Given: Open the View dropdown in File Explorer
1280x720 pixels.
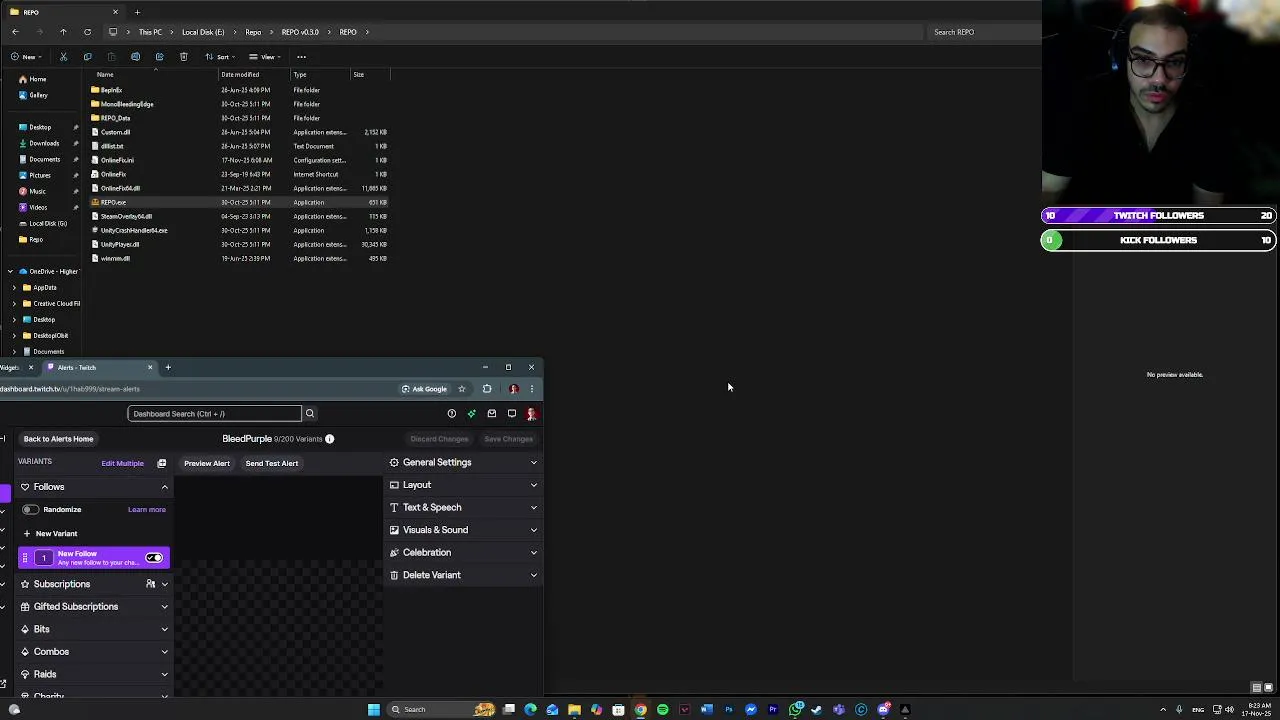Looking at the screenshot, I should click(265, 57).
